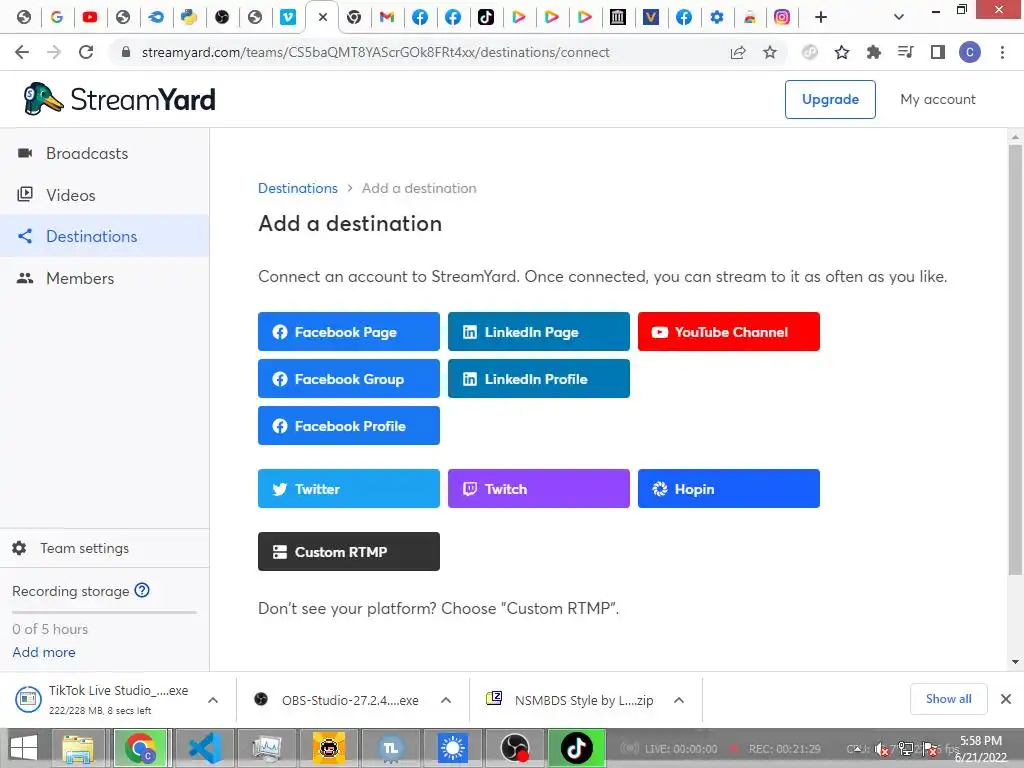
Task: Open My account
Action: (938, 99)
